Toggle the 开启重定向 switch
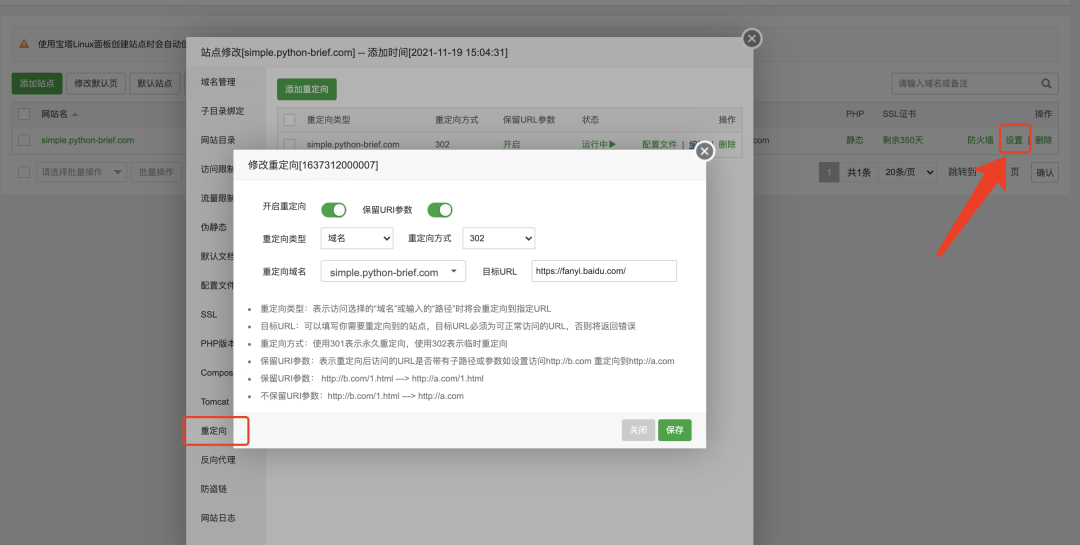Screen dimensions: 1080x545 pos(333,210)
